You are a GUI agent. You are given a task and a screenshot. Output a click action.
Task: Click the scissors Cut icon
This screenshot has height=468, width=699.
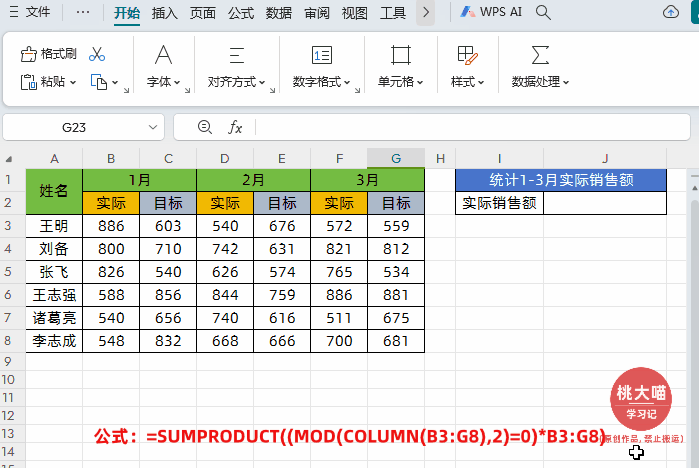97,54
